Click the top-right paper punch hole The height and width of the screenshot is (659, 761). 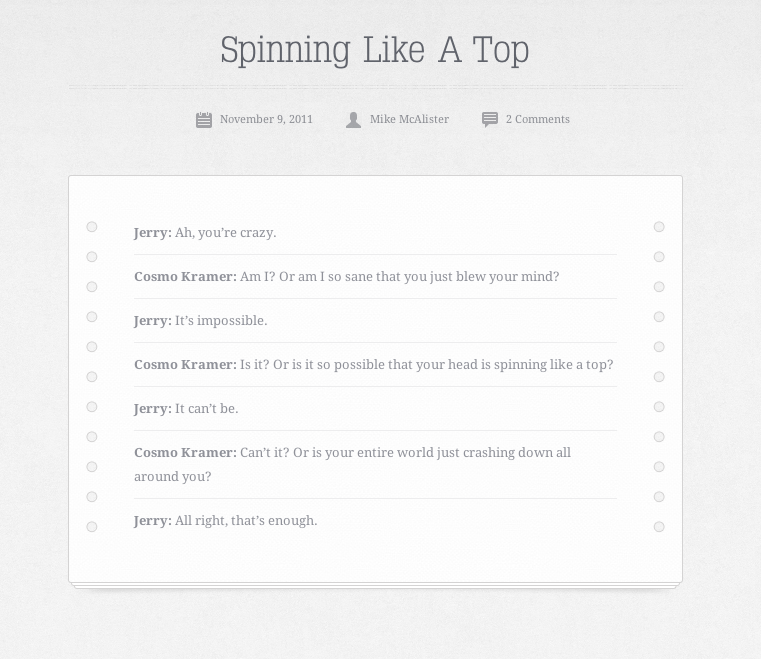pyautogui.click(x=659, y=227)
